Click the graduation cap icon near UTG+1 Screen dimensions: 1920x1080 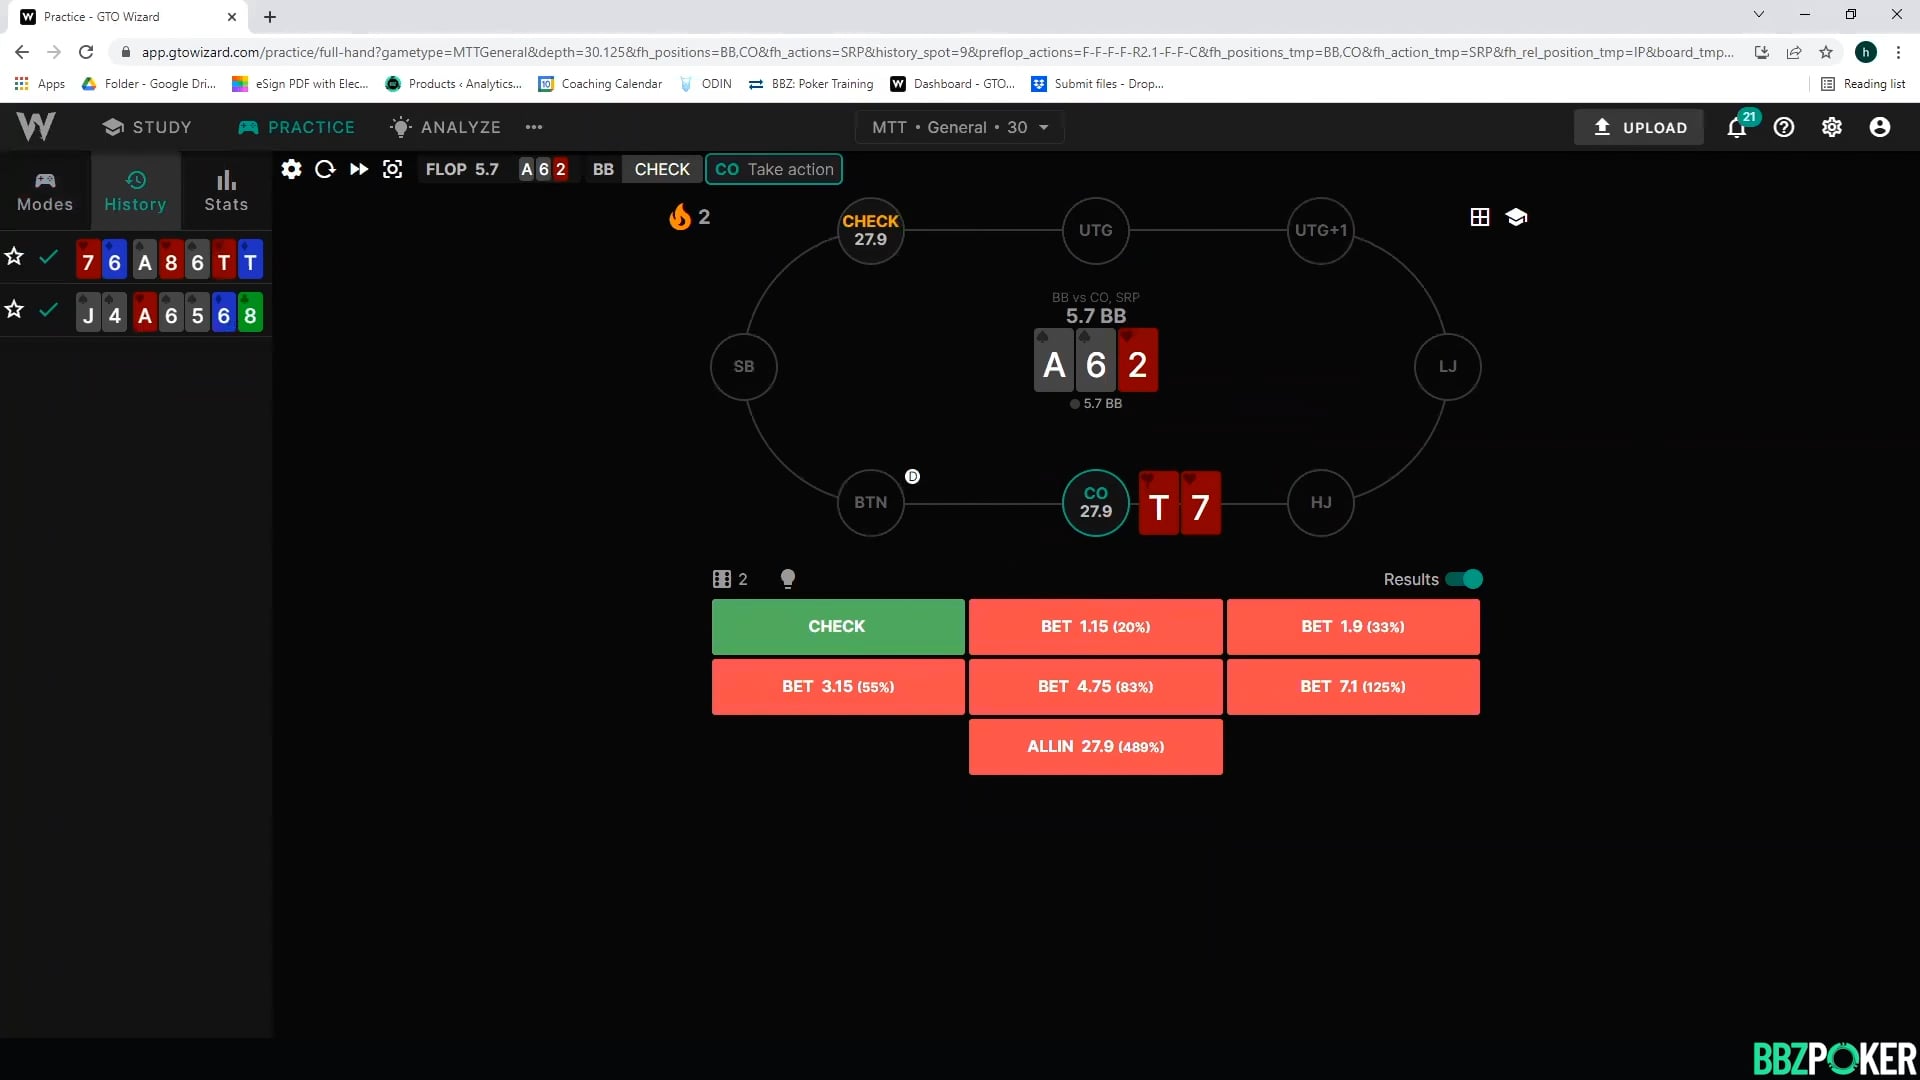pyautogui.click(x=1516, y=217)
